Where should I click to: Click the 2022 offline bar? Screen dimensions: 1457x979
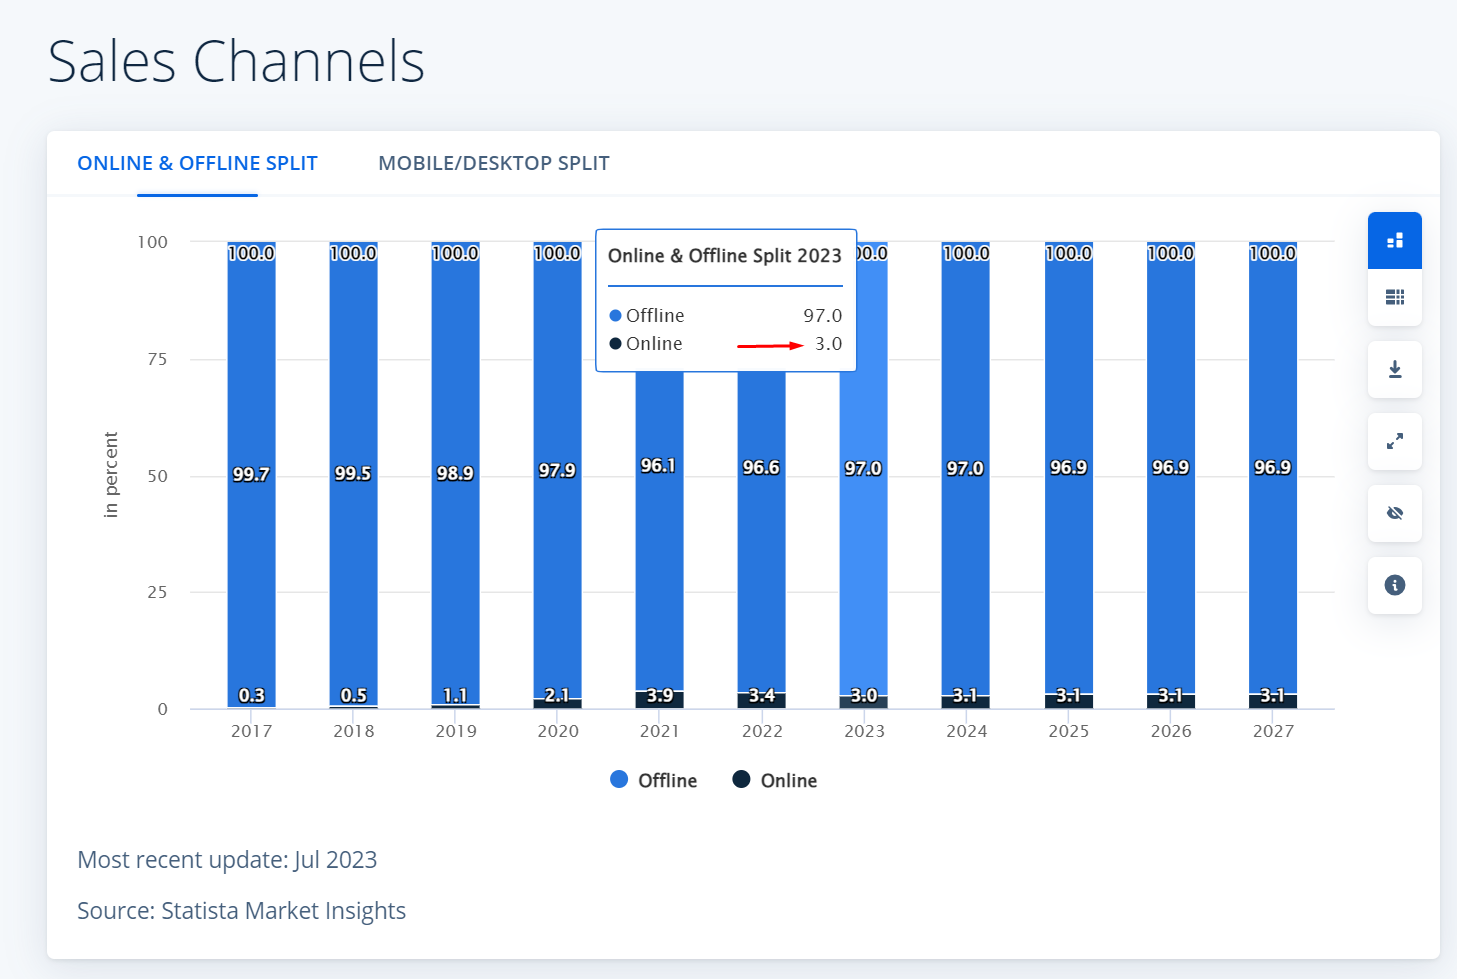(761, 530)
